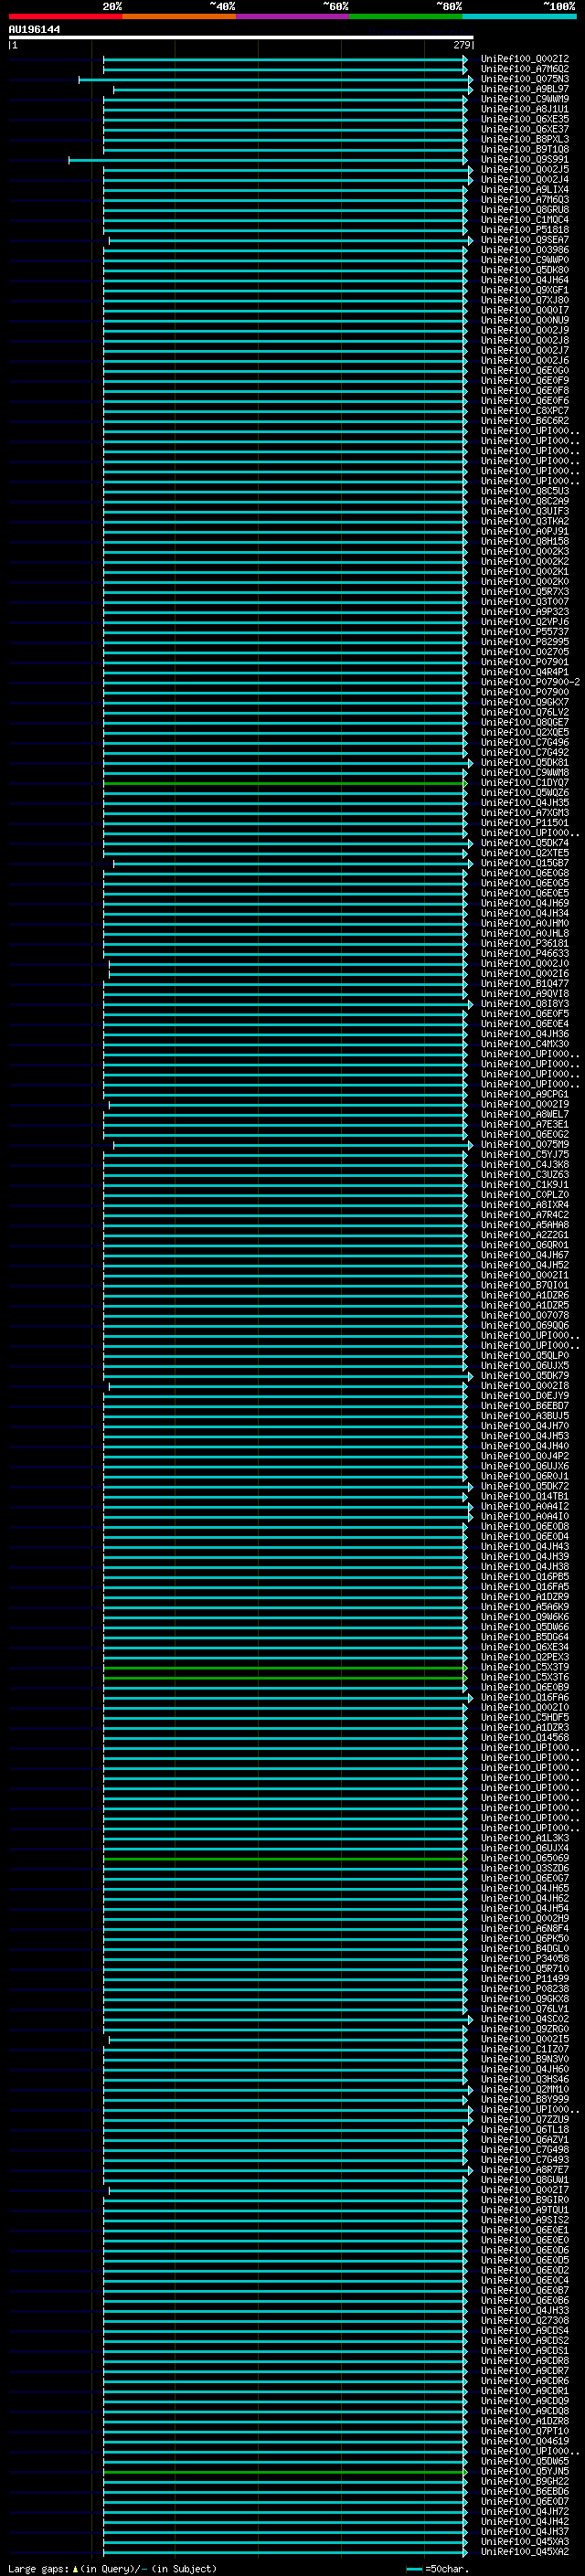Click the purple ~60% identity legend segment
Screen dimensions: 585x2576
pyautogui.click(x=292, y=16)
